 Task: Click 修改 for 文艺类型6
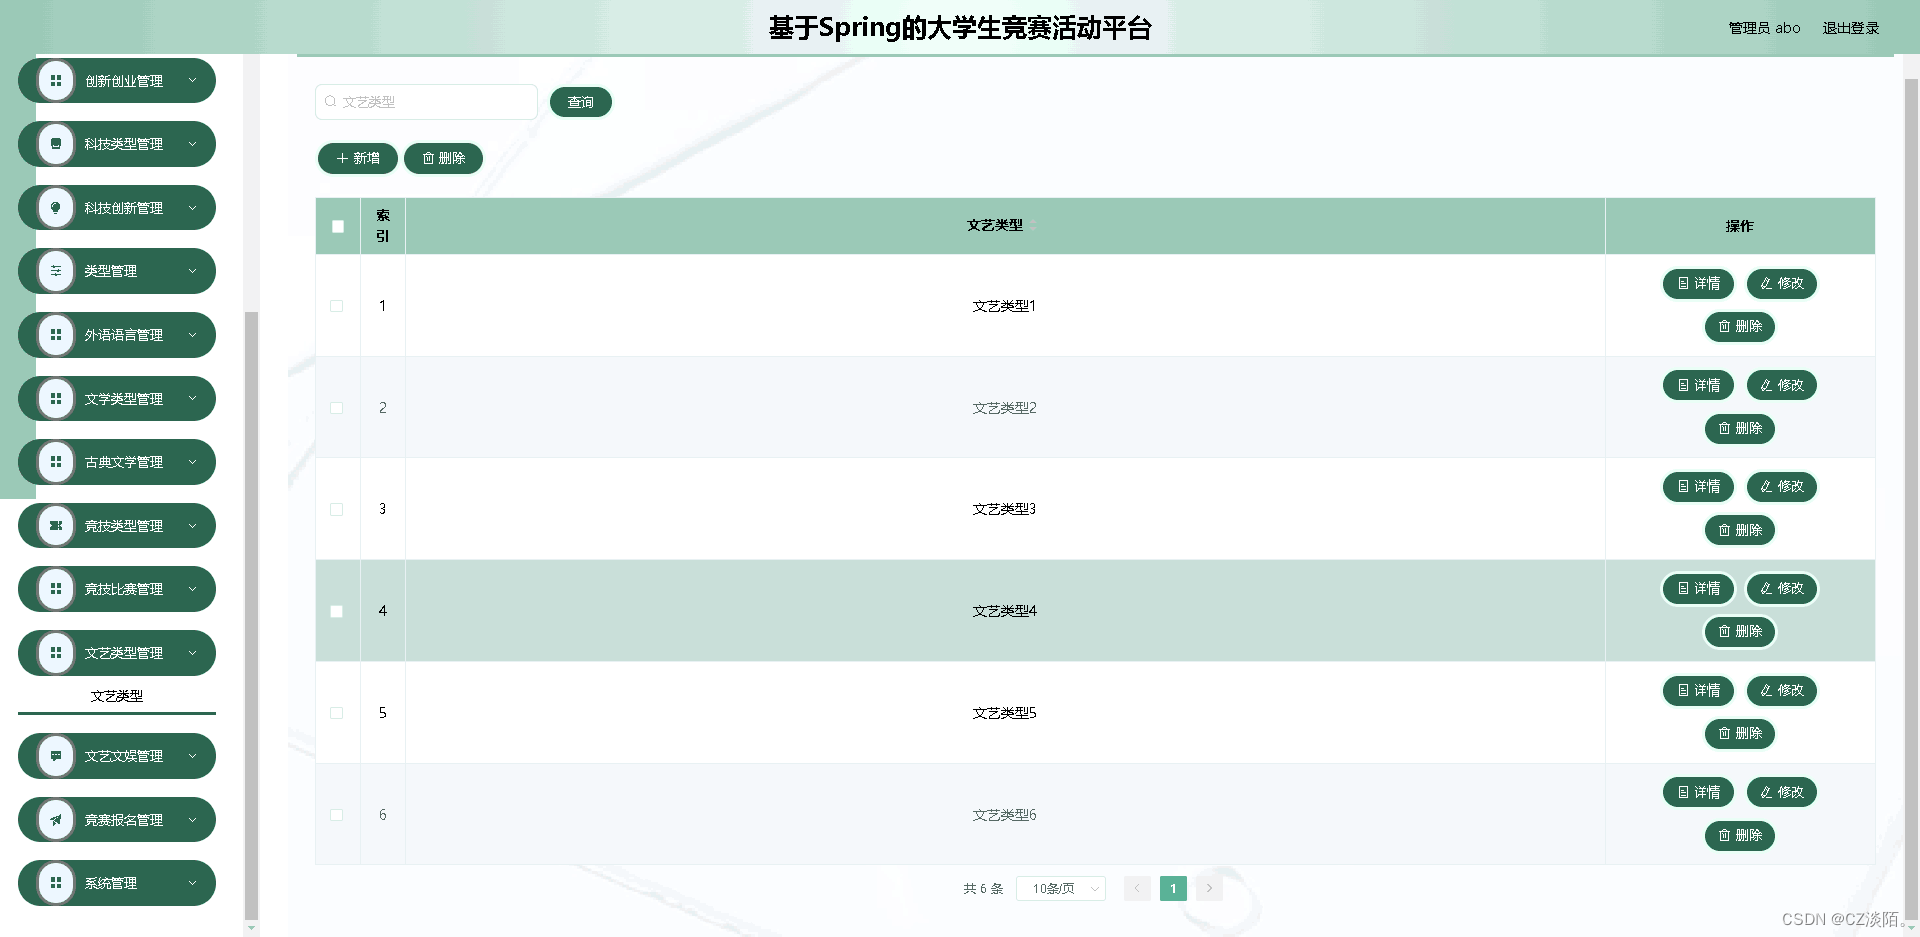(1782, 792)
